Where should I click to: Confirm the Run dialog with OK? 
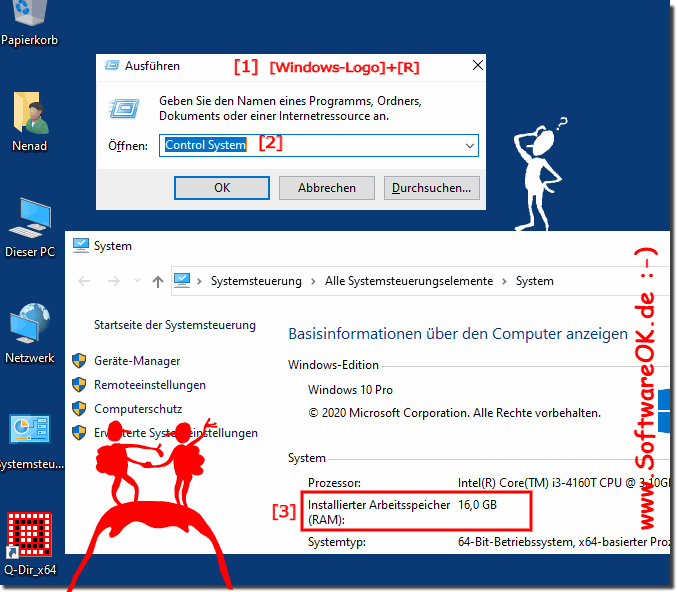[222, 188]
